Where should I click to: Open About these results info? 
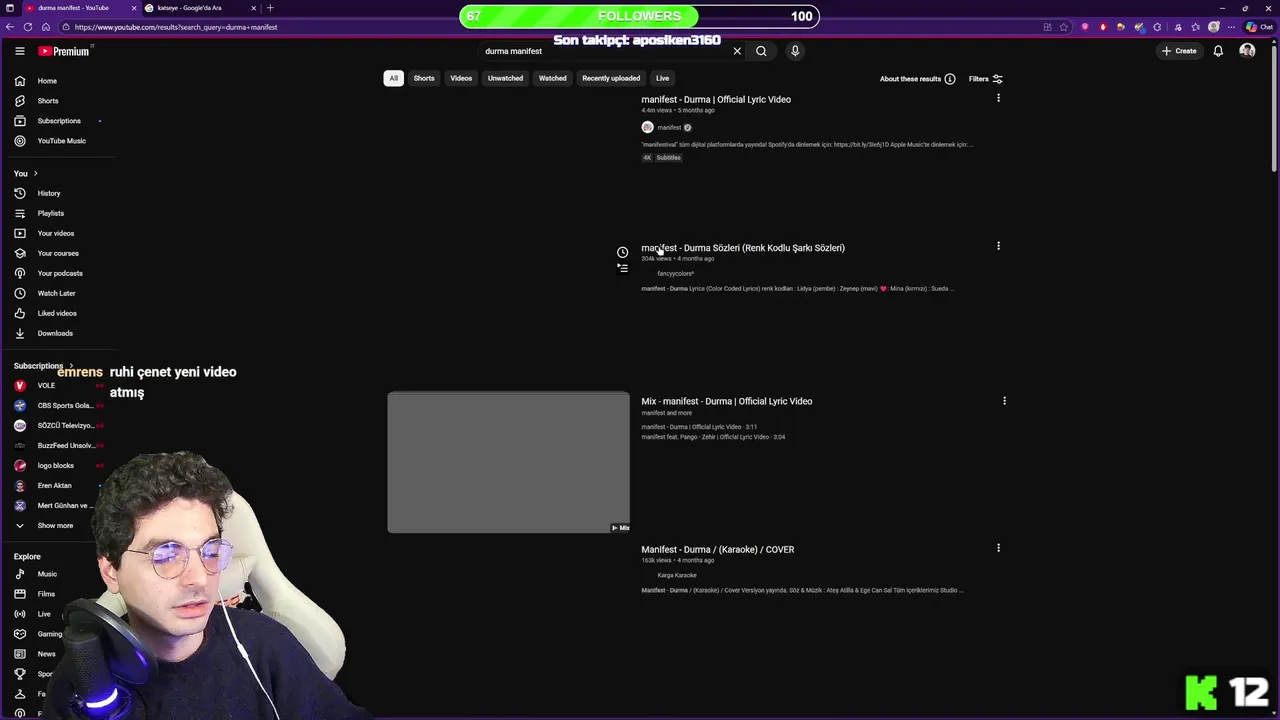(917, 79)
